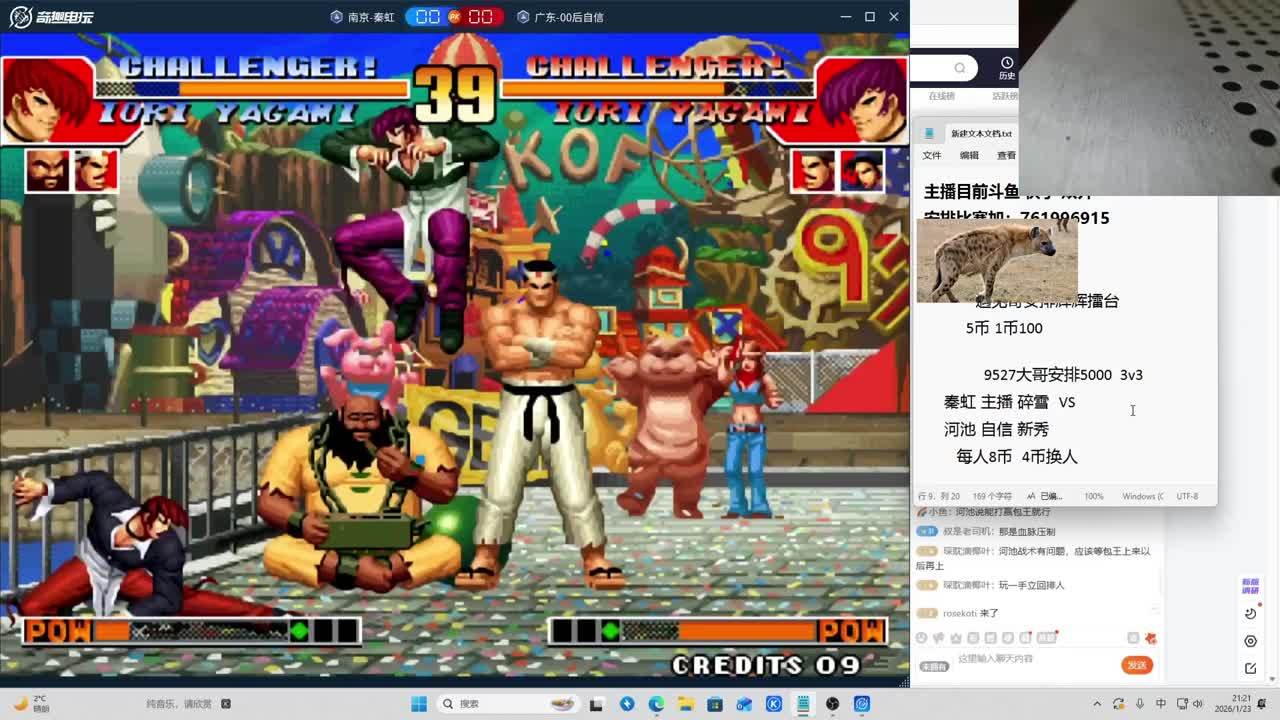The image size is (1280, 720).
Task: Click the UTF-8 encoding in Notepad status bar
Action: pyautogui.click(x=1187, y=496)
